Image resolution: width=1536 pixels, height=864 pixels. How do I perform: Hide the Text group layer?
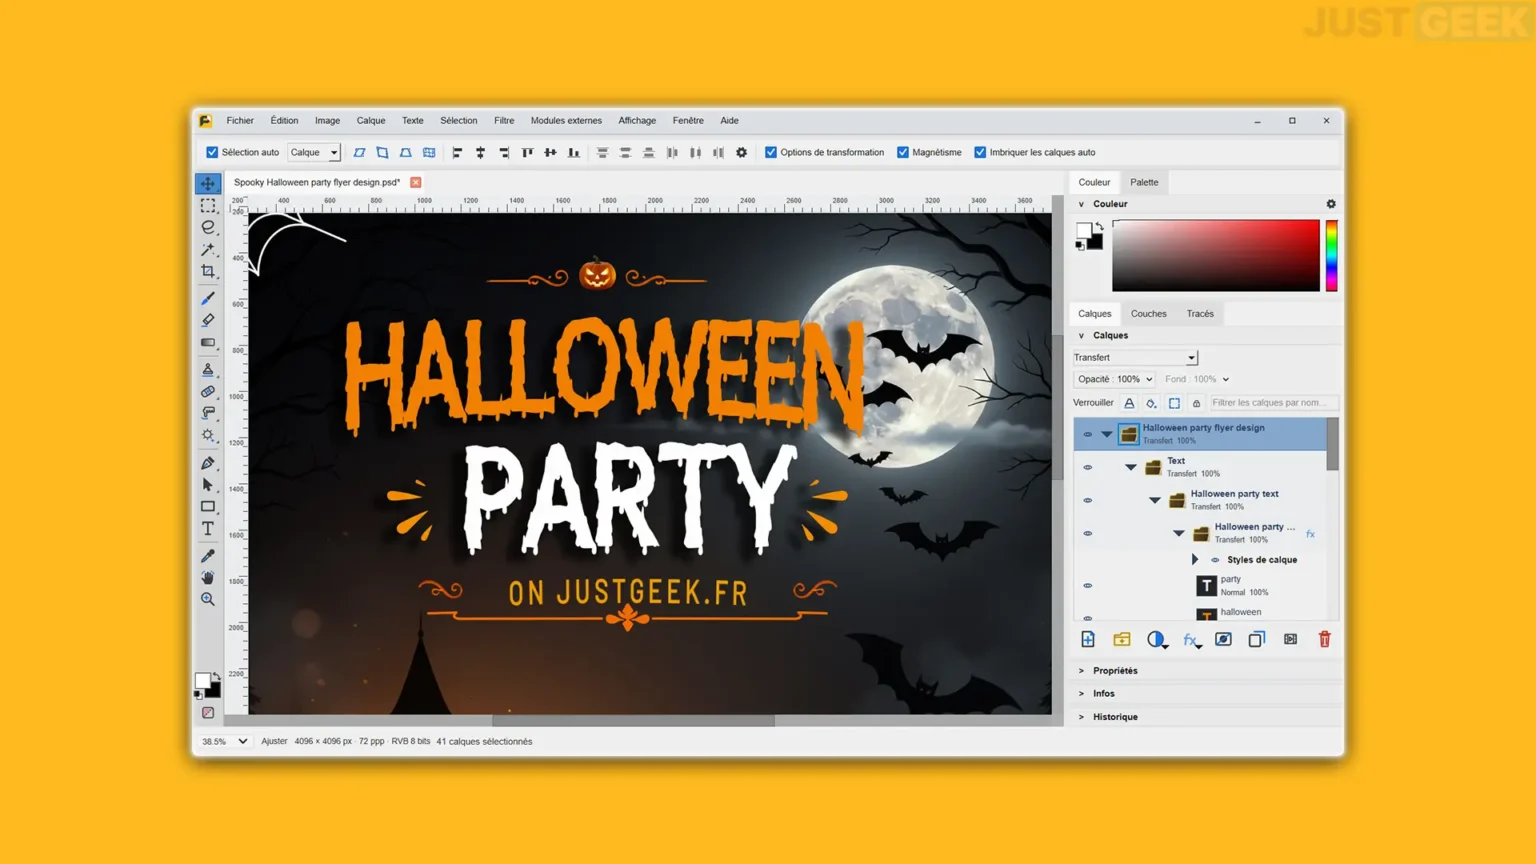click(x=1088, y=467)
